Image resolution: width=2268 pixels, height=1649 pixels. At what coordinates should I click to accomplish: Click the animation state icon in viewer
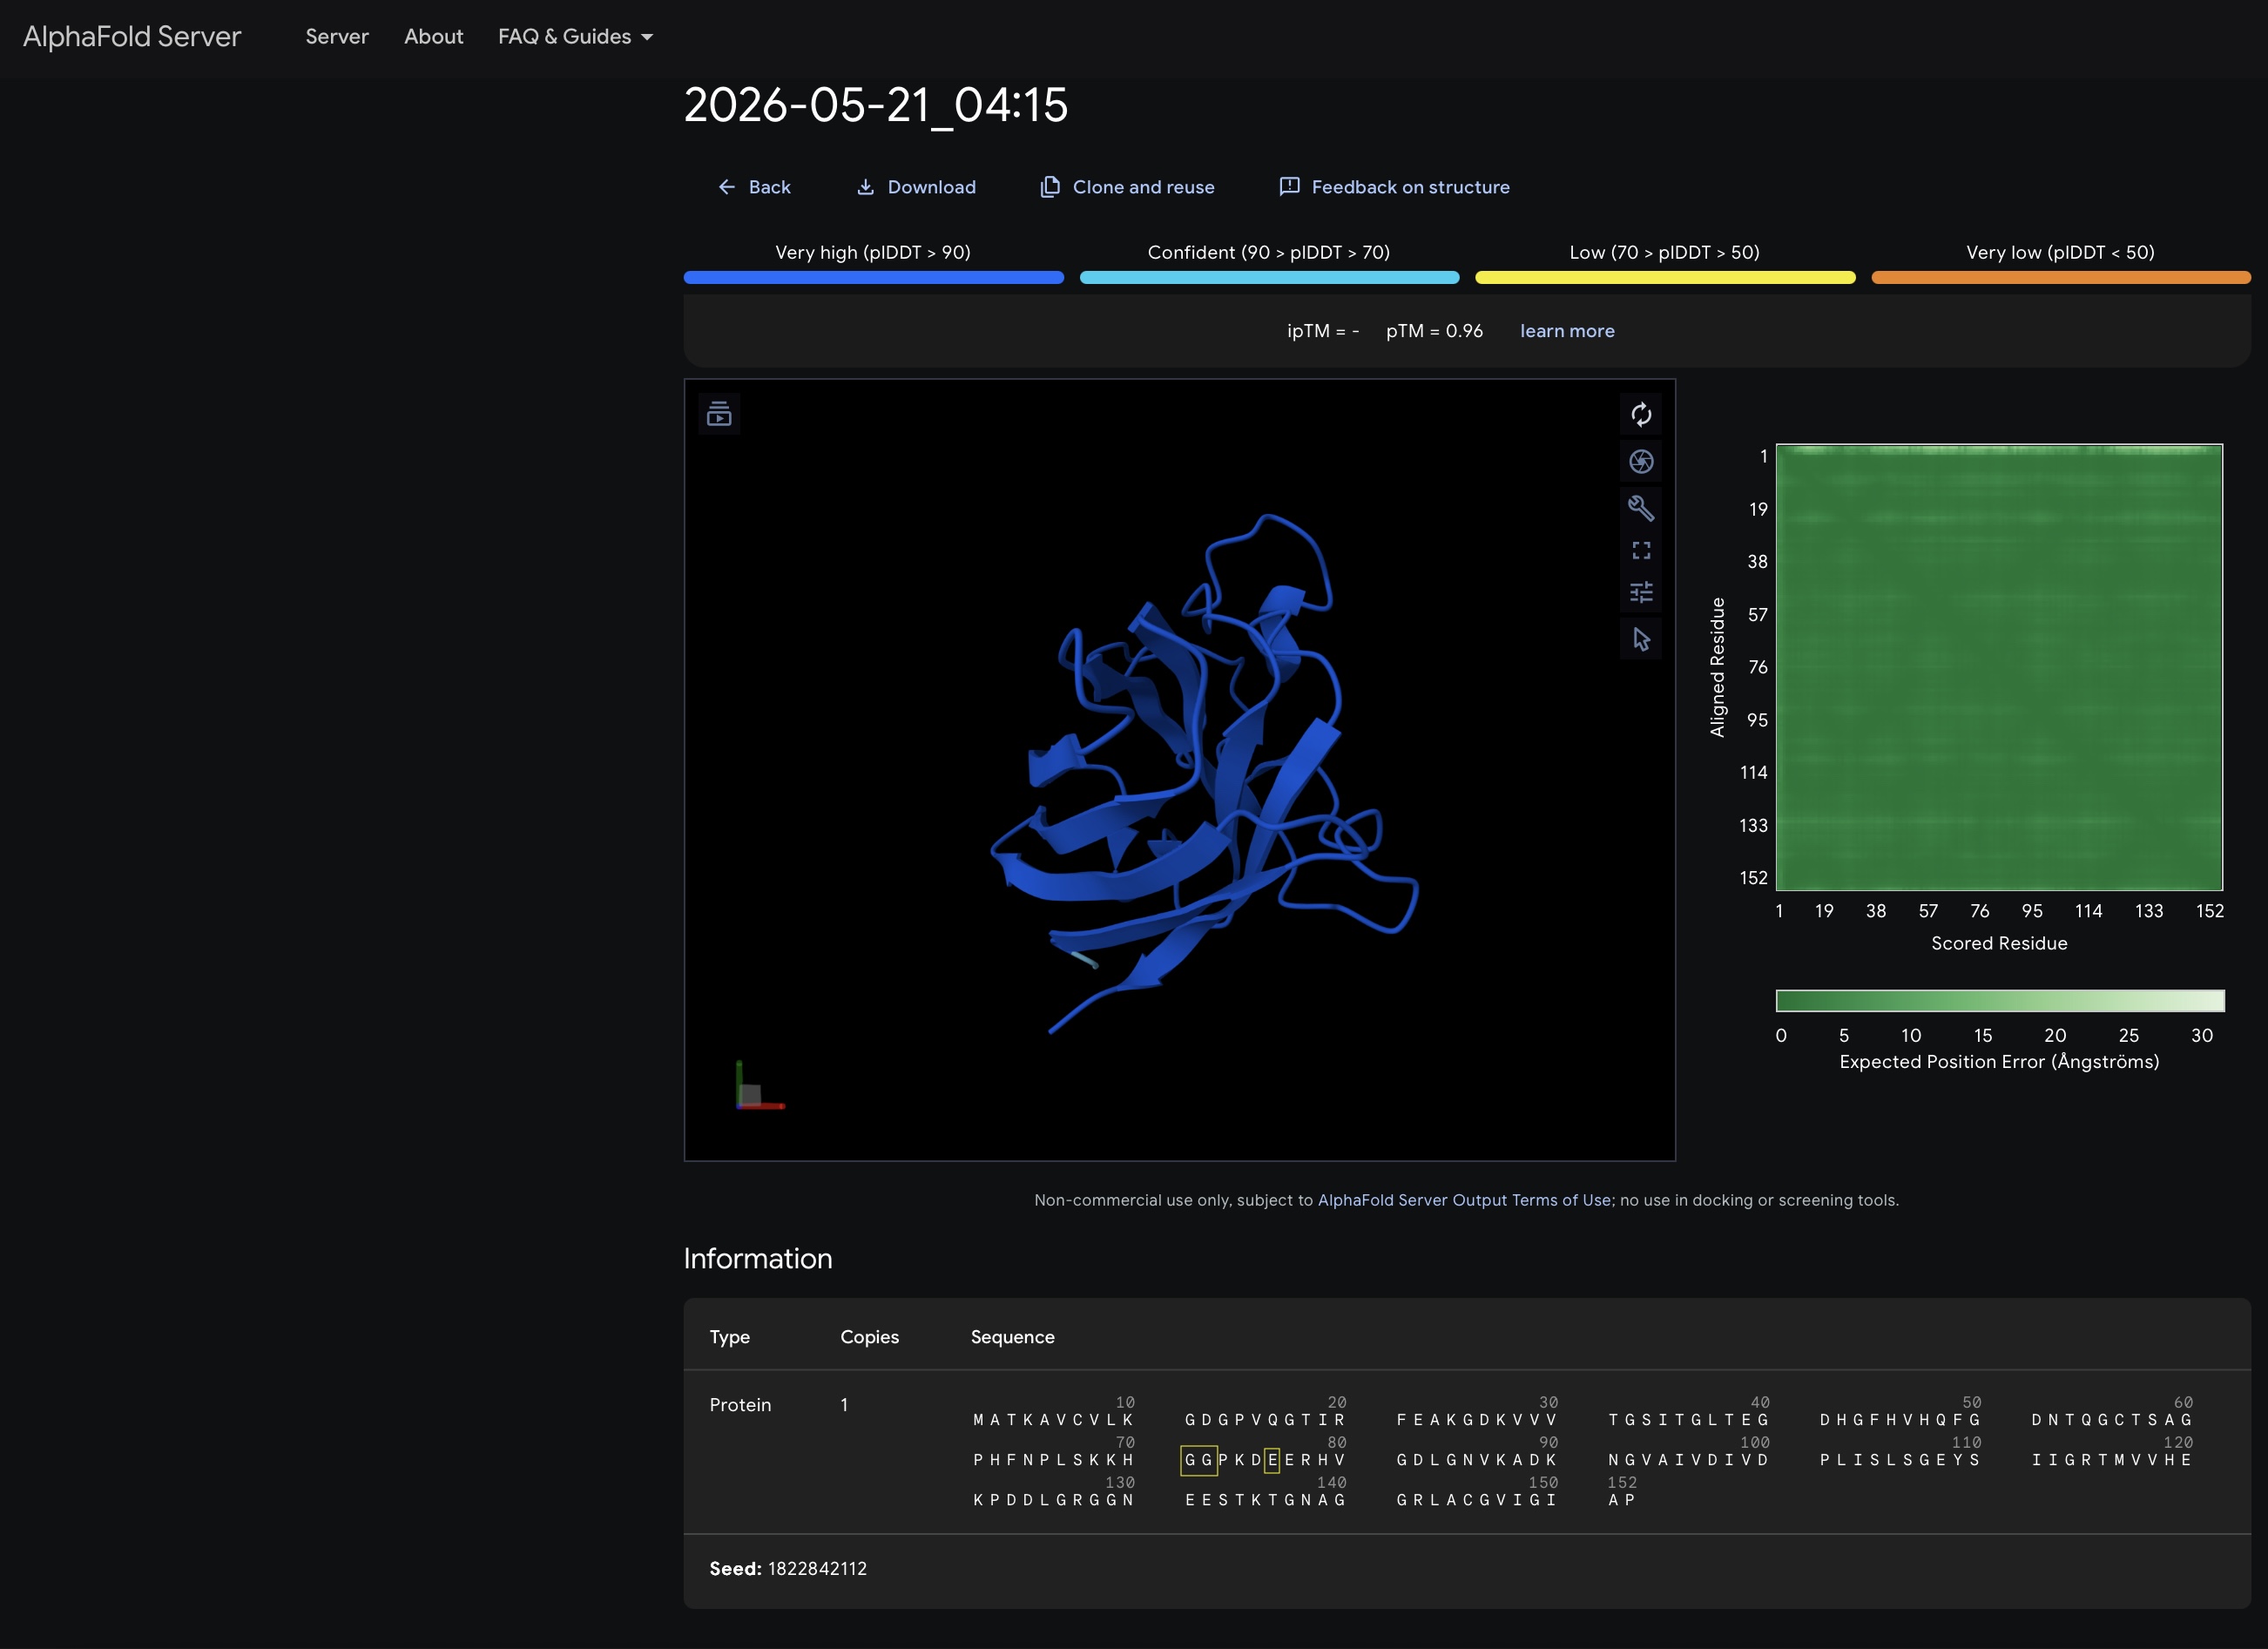719,413
